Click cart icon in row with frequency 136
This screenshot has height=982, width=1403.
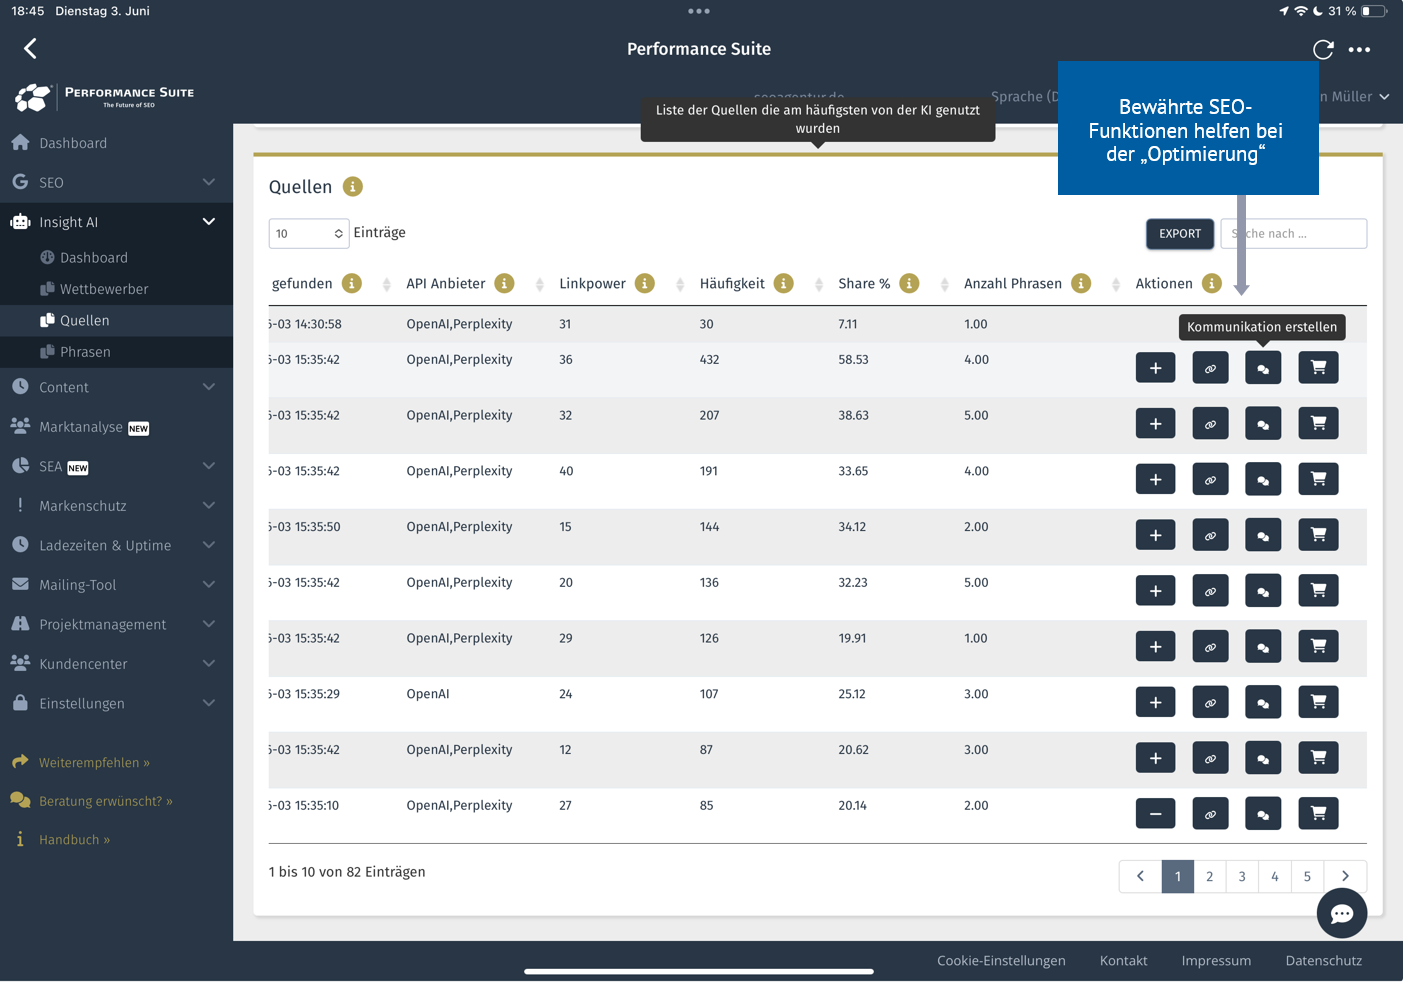click(x=1318, y=591)
